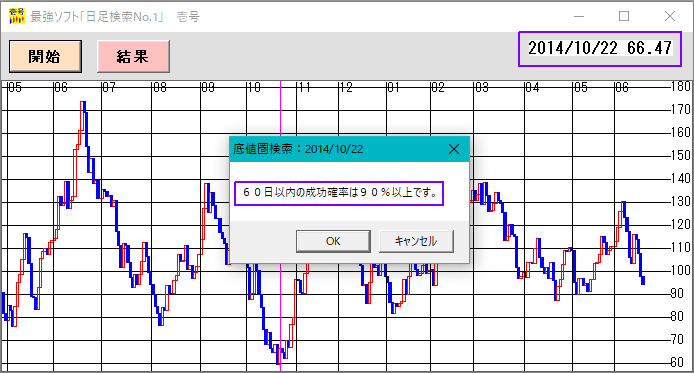The image size is (694, 373).
Task: Click the 開始 button
Action: pyautogui.click(x=45, y=56)
